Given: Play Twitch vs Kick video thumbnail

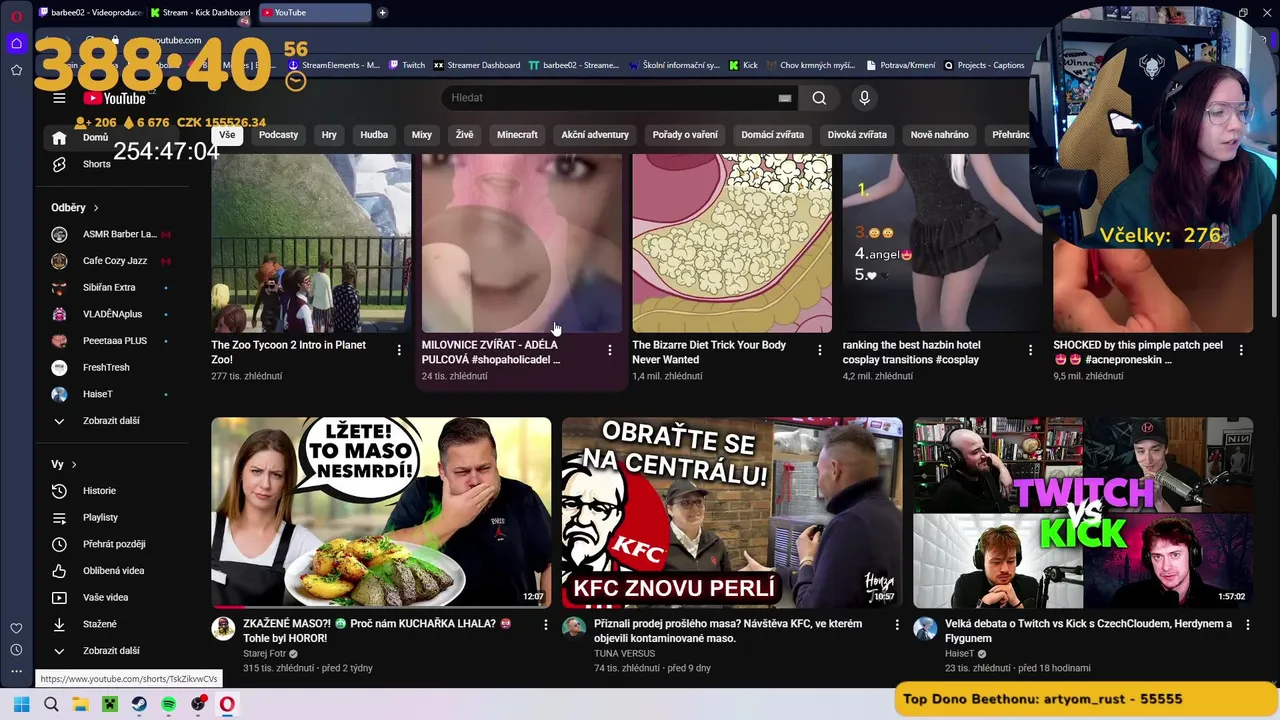Looking at the screenshot, I should (x=1083, y=512).
